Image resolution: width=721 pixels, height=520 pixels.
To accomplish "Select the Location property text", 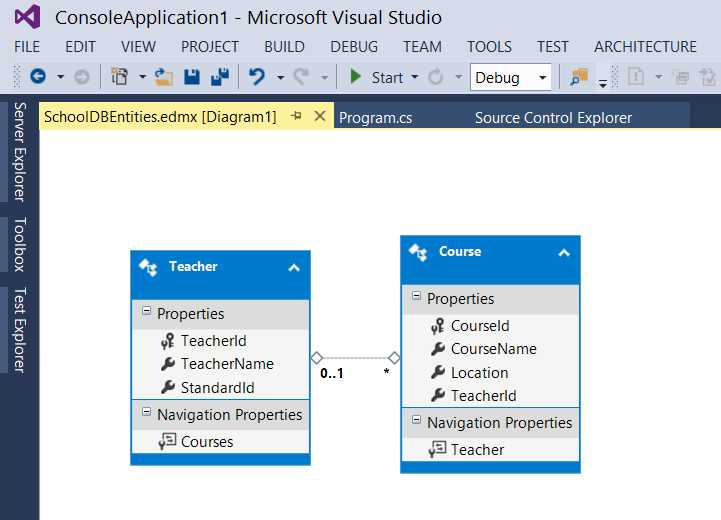I will 479,372.
